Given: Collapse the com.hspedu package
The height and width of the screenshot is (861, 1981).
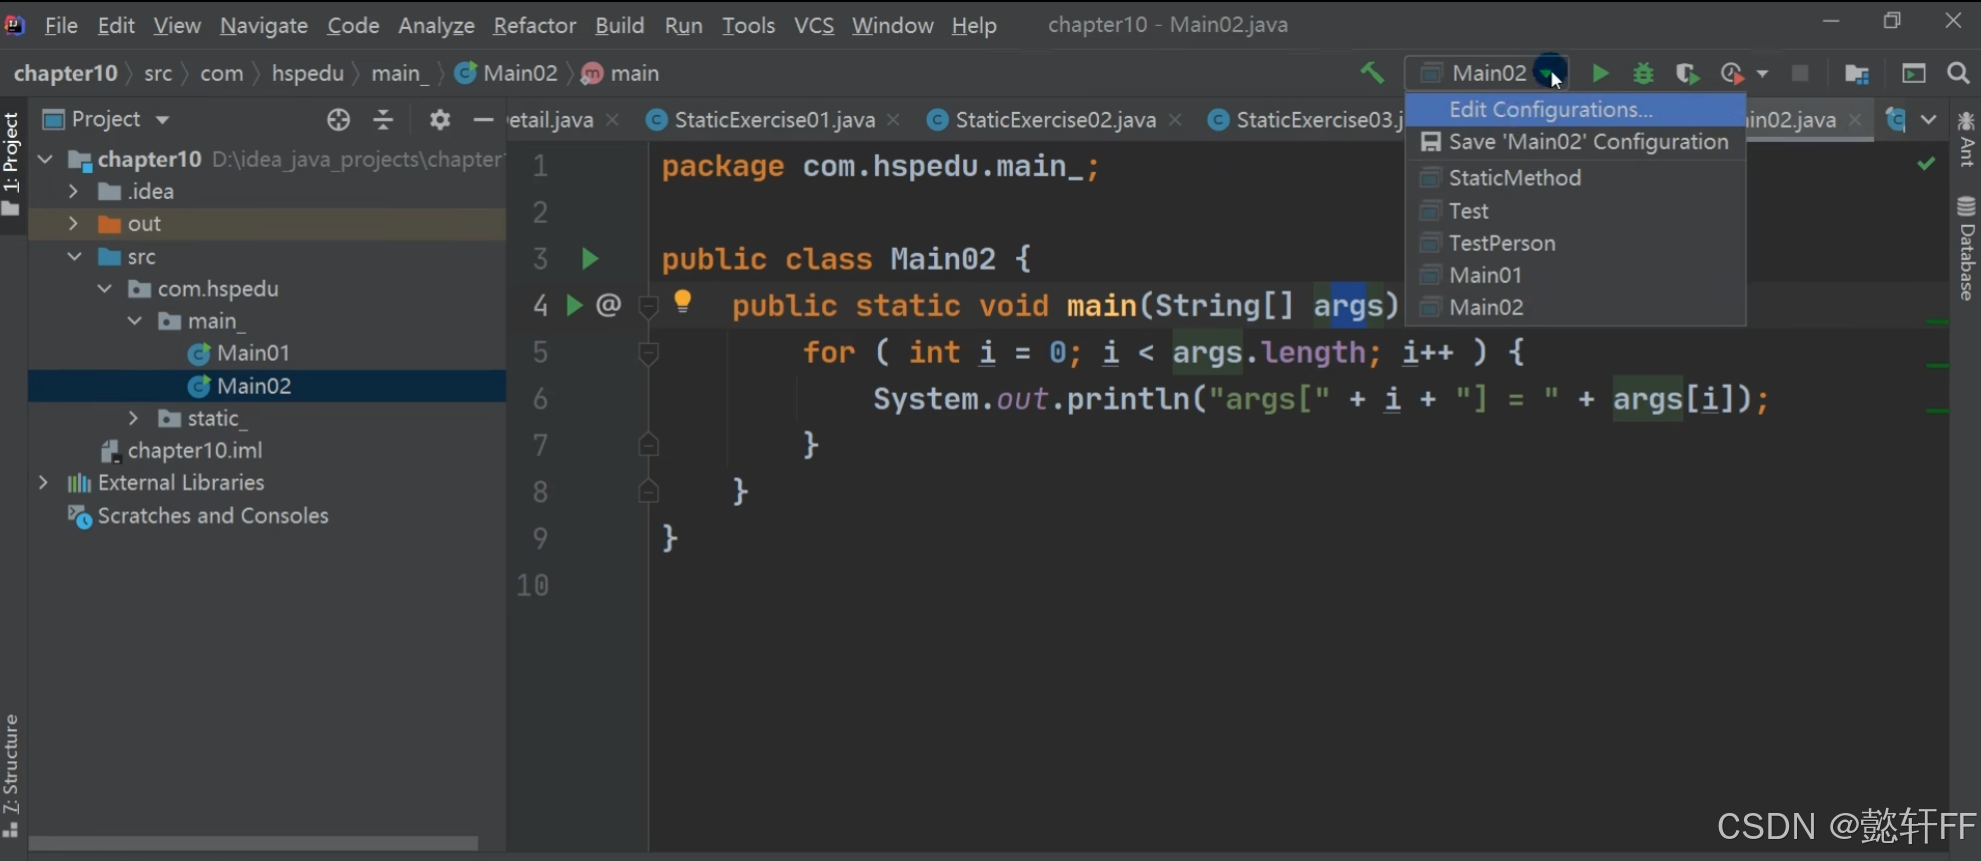Looking at the screenshot, I should [105, 289].
